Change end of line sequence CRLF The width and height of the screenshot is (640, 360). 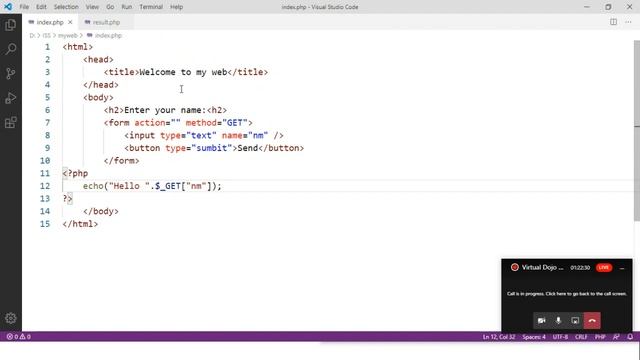[581, 337]
